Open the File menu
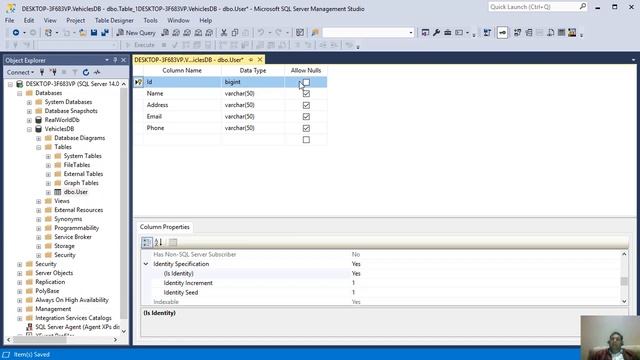Screen dimensions: 640x360 pos(9,20)
